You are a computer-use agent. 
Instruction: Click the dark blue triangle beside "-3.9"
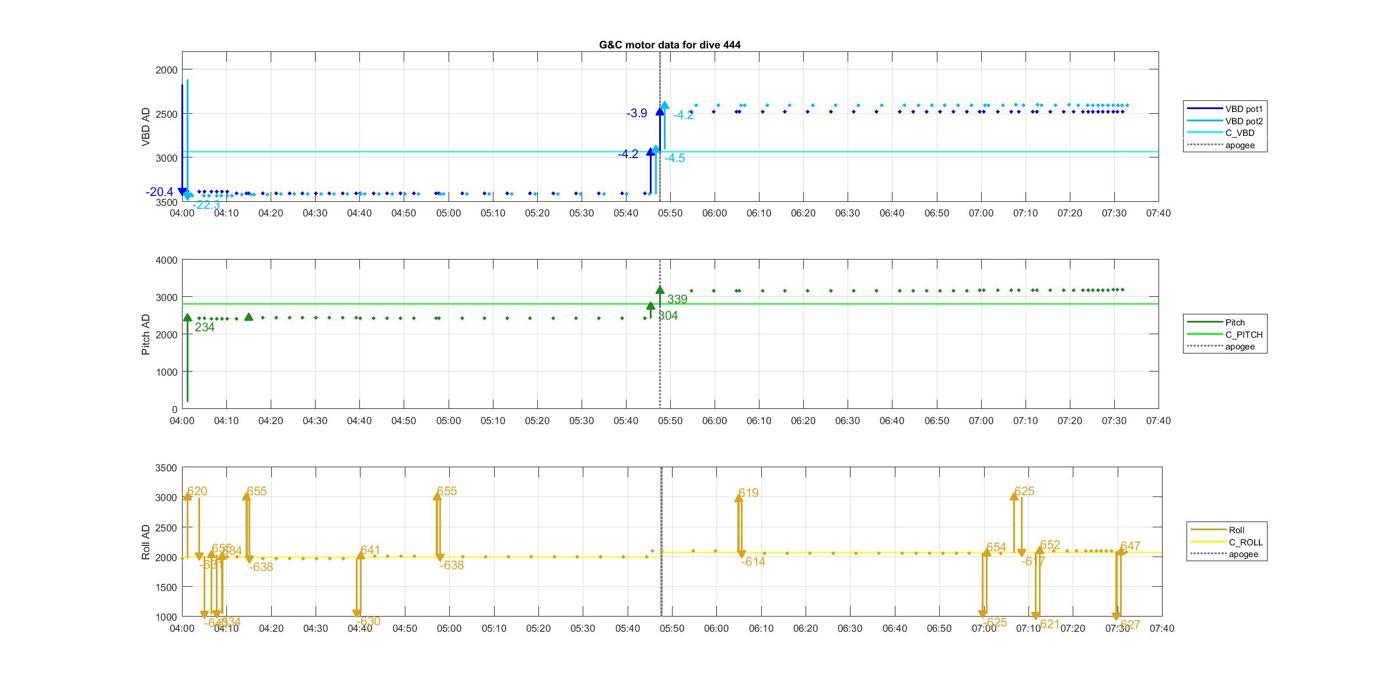pos(660,111)
